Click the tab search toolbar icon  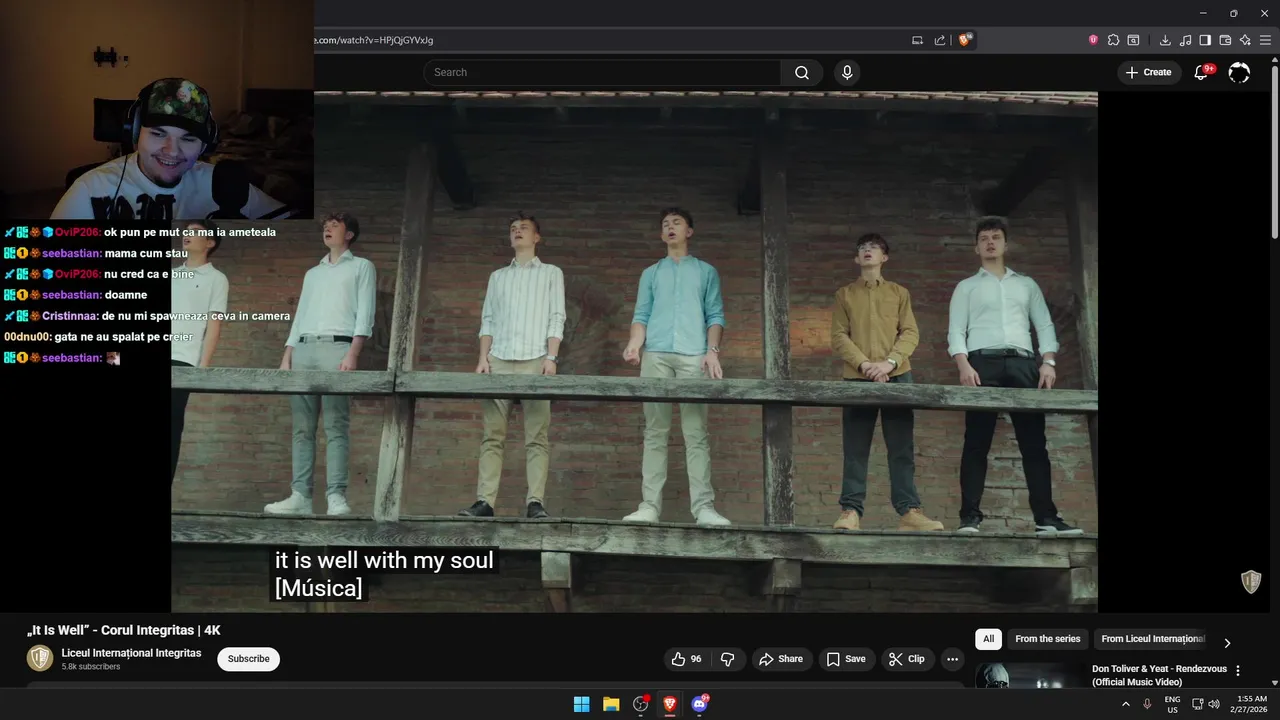tap(1133, 40)
